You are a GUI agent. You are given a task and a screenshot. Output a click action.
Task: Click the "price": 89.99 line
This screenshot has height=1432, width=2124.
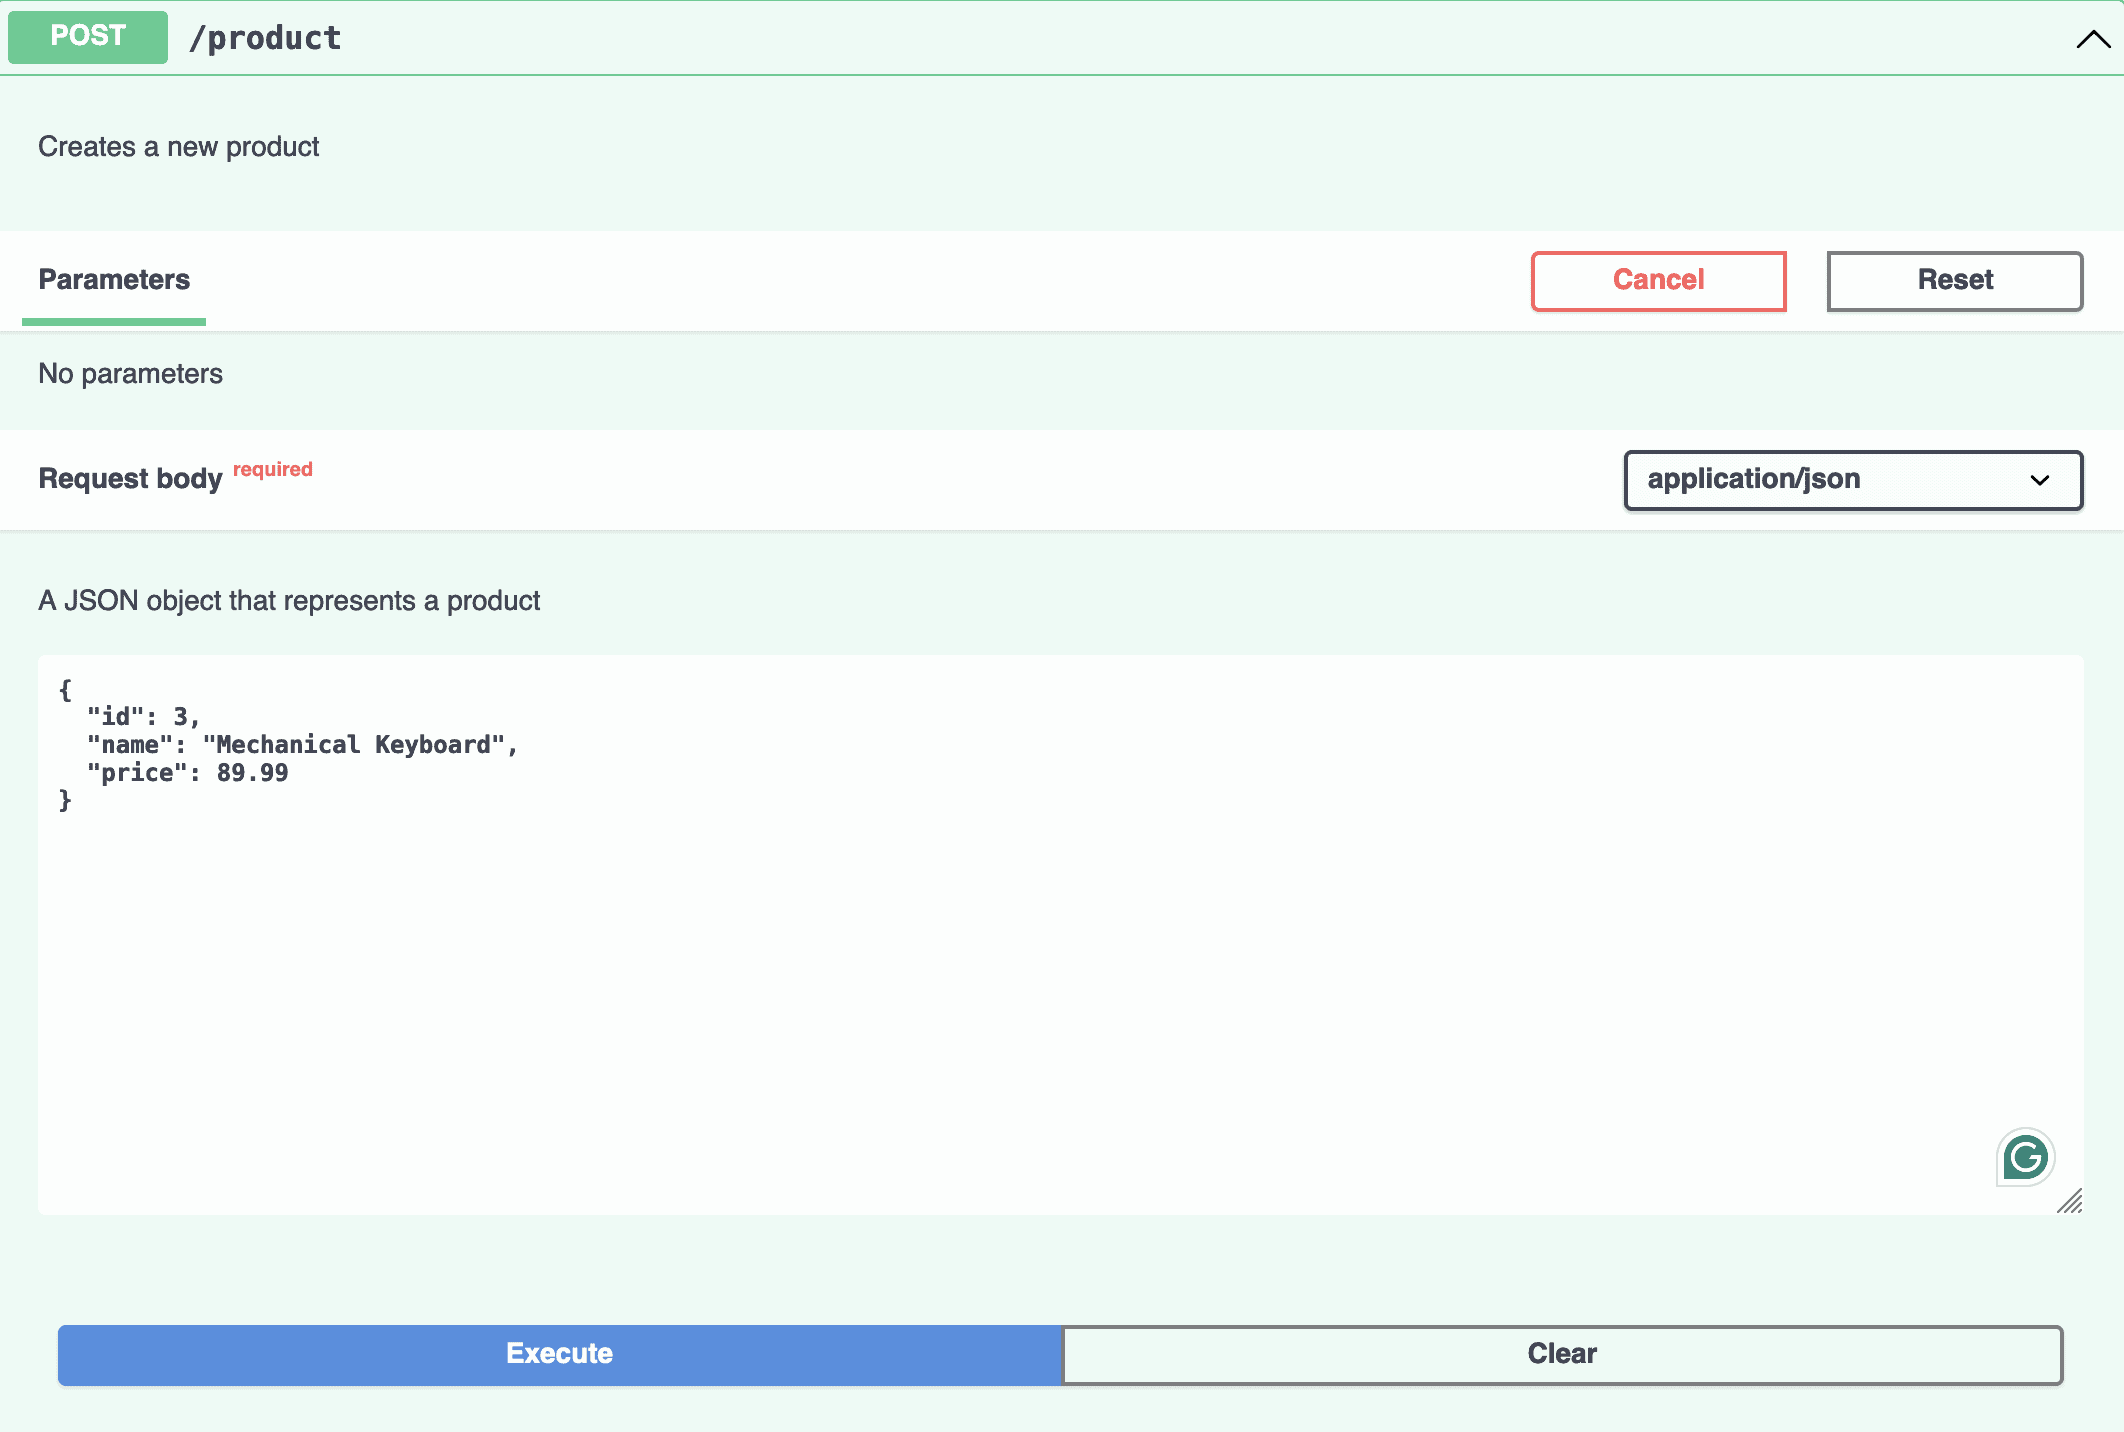(187, 773)
